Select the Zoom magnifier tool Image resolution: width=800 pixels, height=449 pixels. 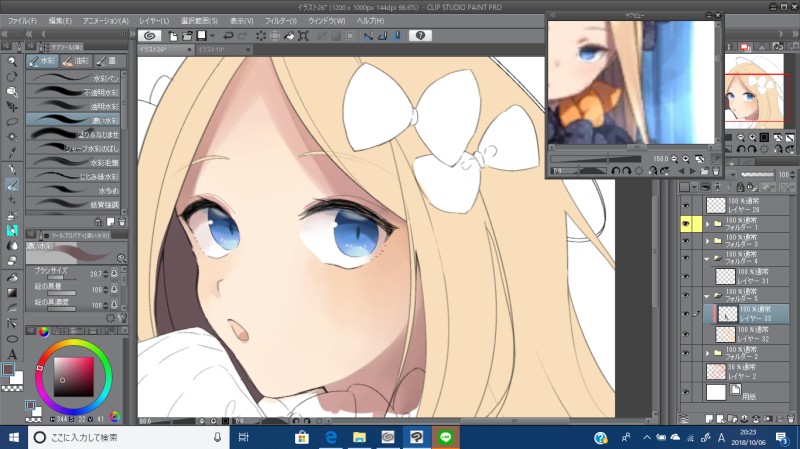click(12, 62)
